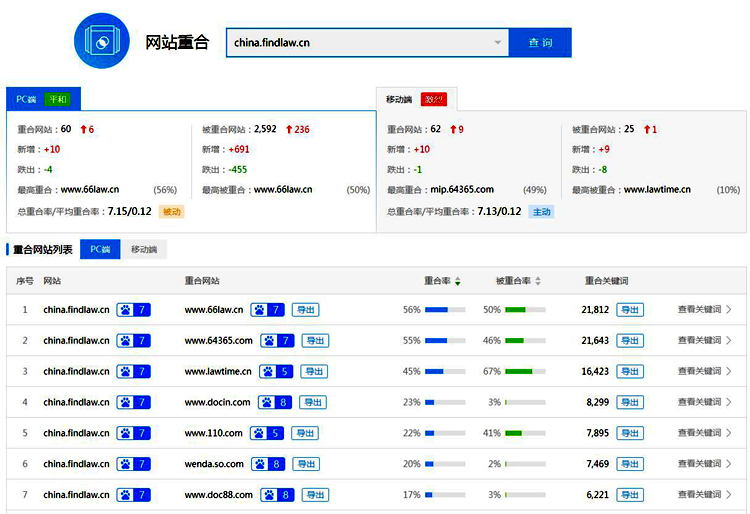Export keywords for the 21,812 row
750x514 pixels.
(630, 310)
